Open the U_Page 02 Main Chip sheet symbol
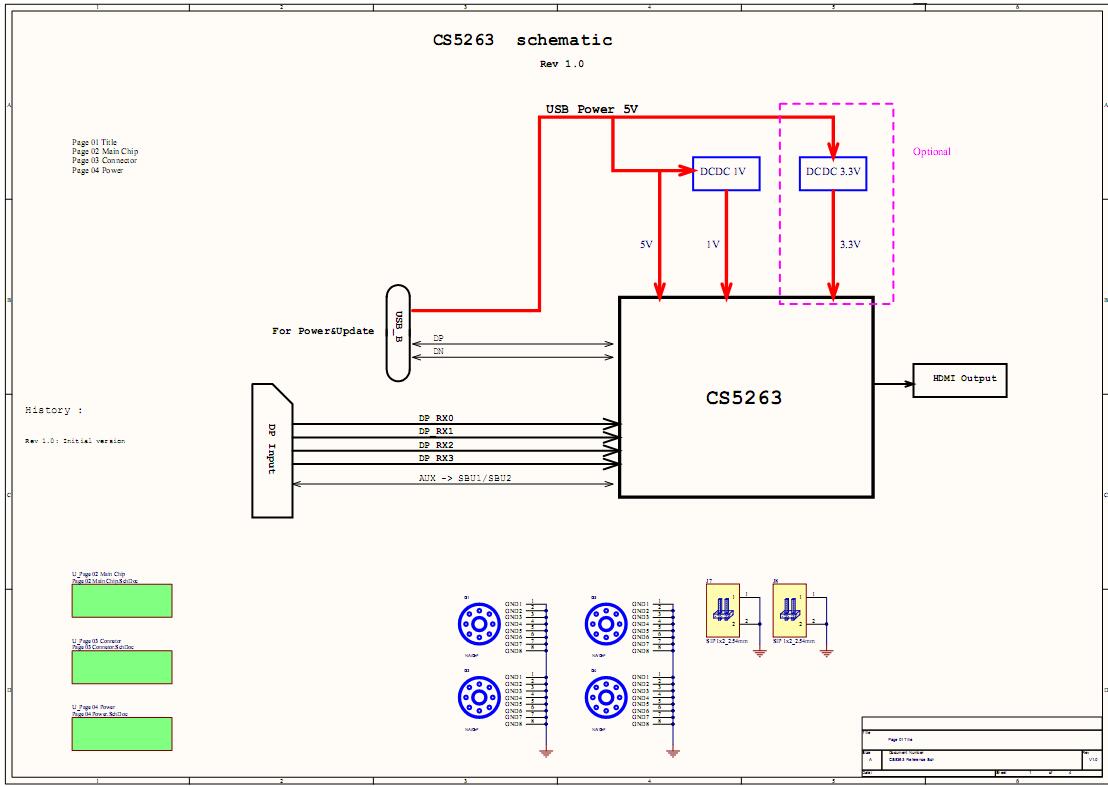 122,600
